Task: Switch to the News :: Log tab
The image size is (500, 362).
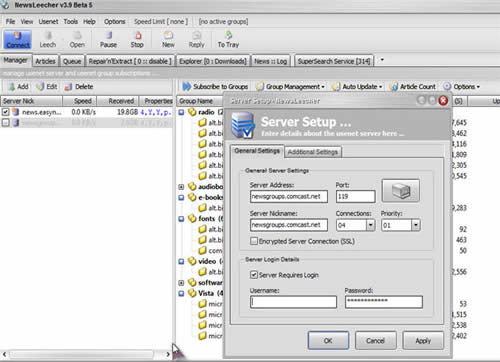Action: (271, 61)
